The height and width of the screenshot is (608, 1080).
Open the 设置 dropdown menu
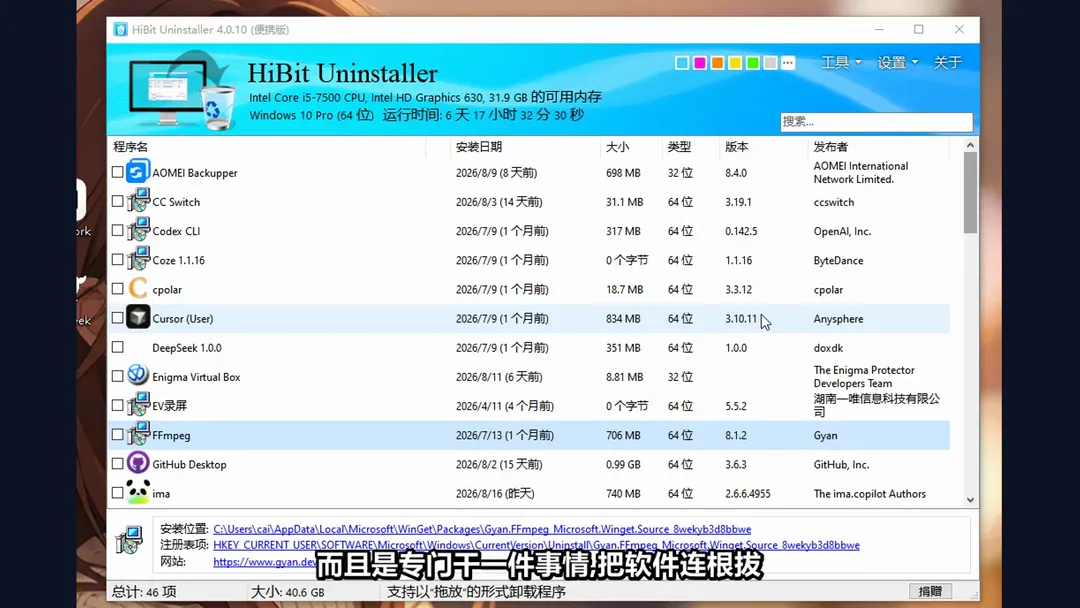pos(897,63)
